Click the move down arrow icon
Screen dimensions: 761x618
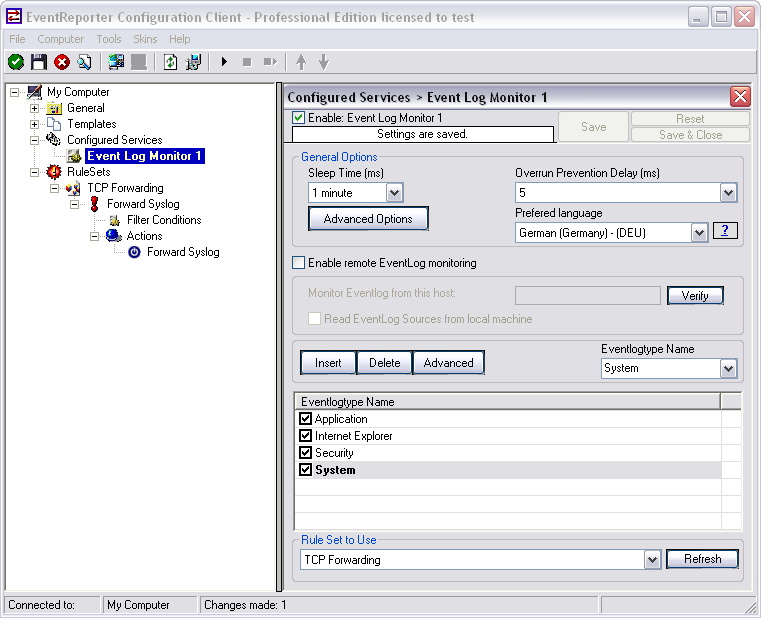[324, 62]
